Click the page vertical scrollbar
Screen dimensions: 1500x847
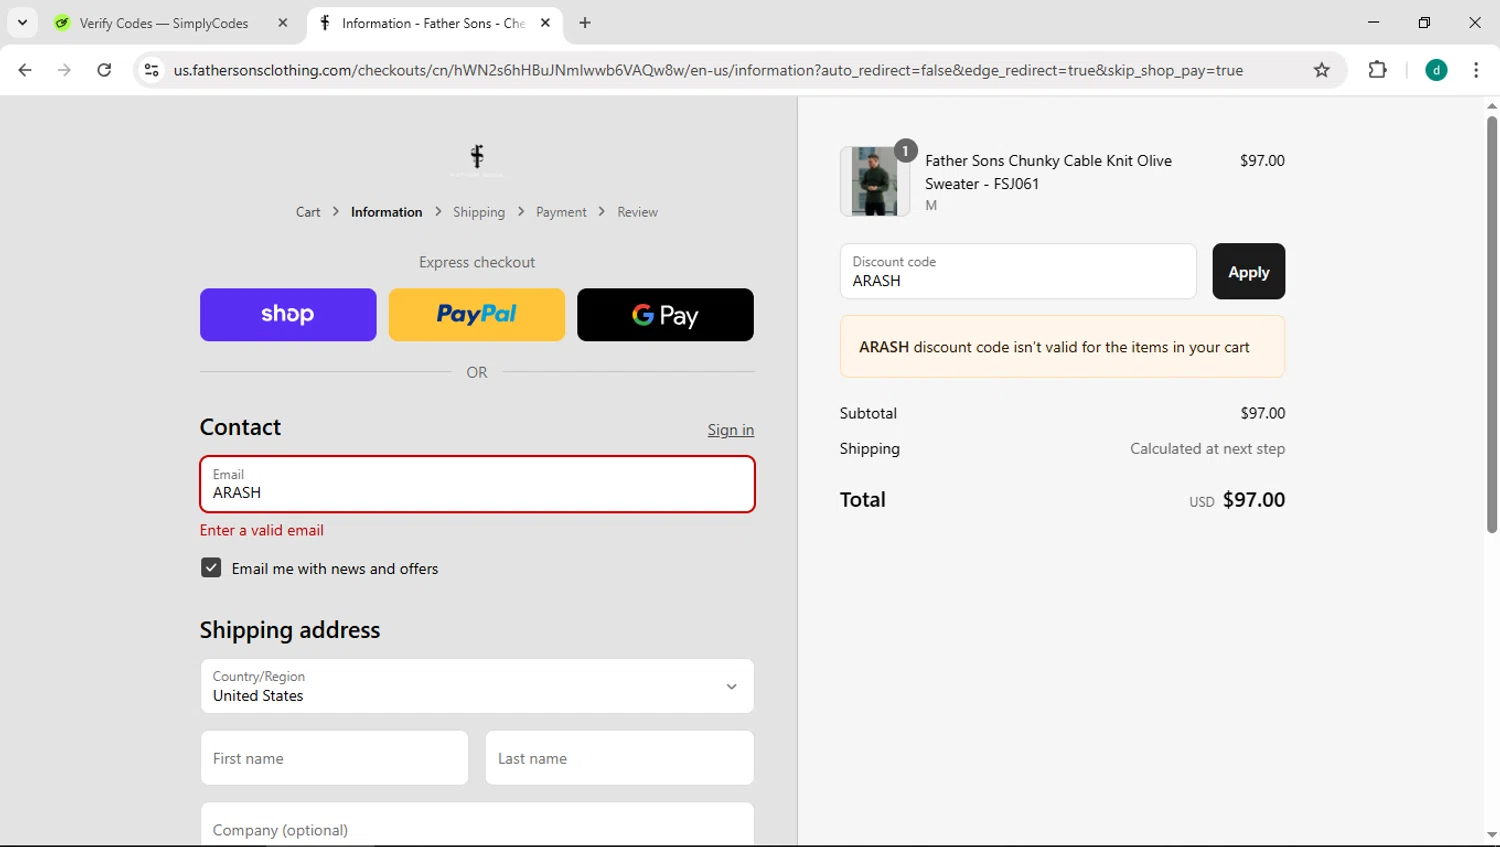click(x=1491, y=325)
